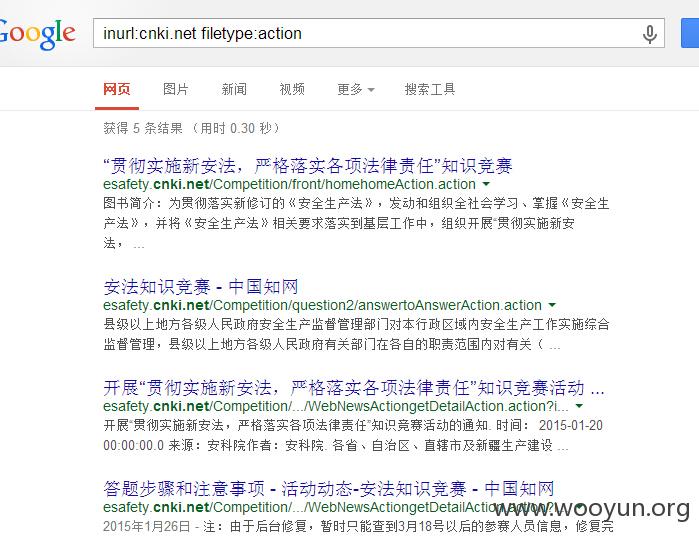Screen dimensions: 699x537
Task: Expand arrow beside WebNewsActiongetDetailAction.action?i... URL
Action: pyautogui.click(x=579, y=406)
